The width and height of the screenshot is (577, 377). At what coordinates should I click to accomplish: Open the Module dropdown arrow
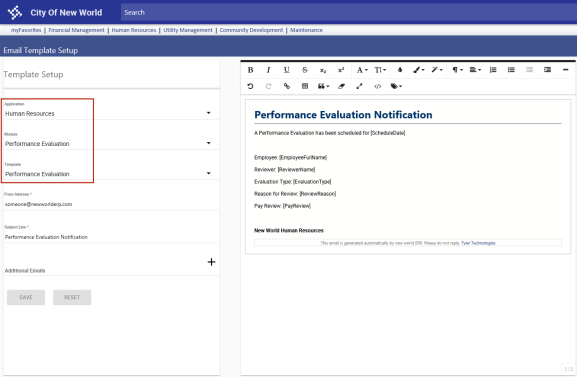(209, 143)
